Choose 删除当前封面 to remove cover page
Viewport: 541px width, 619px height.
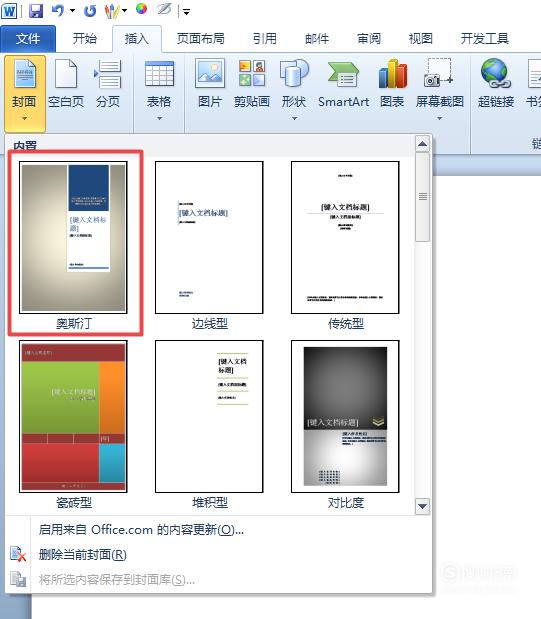[83, 555]
